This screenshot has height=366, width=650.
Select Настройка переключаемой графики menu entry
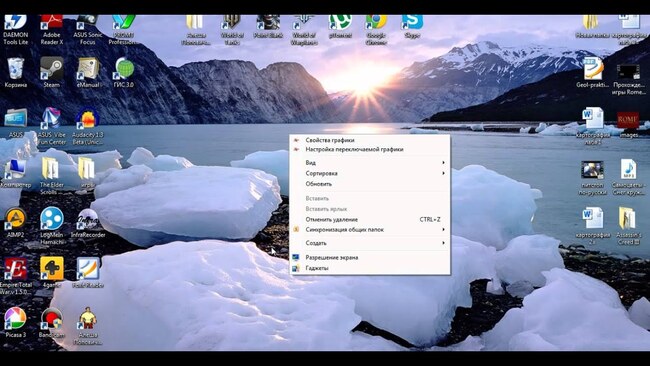[370, 149]
